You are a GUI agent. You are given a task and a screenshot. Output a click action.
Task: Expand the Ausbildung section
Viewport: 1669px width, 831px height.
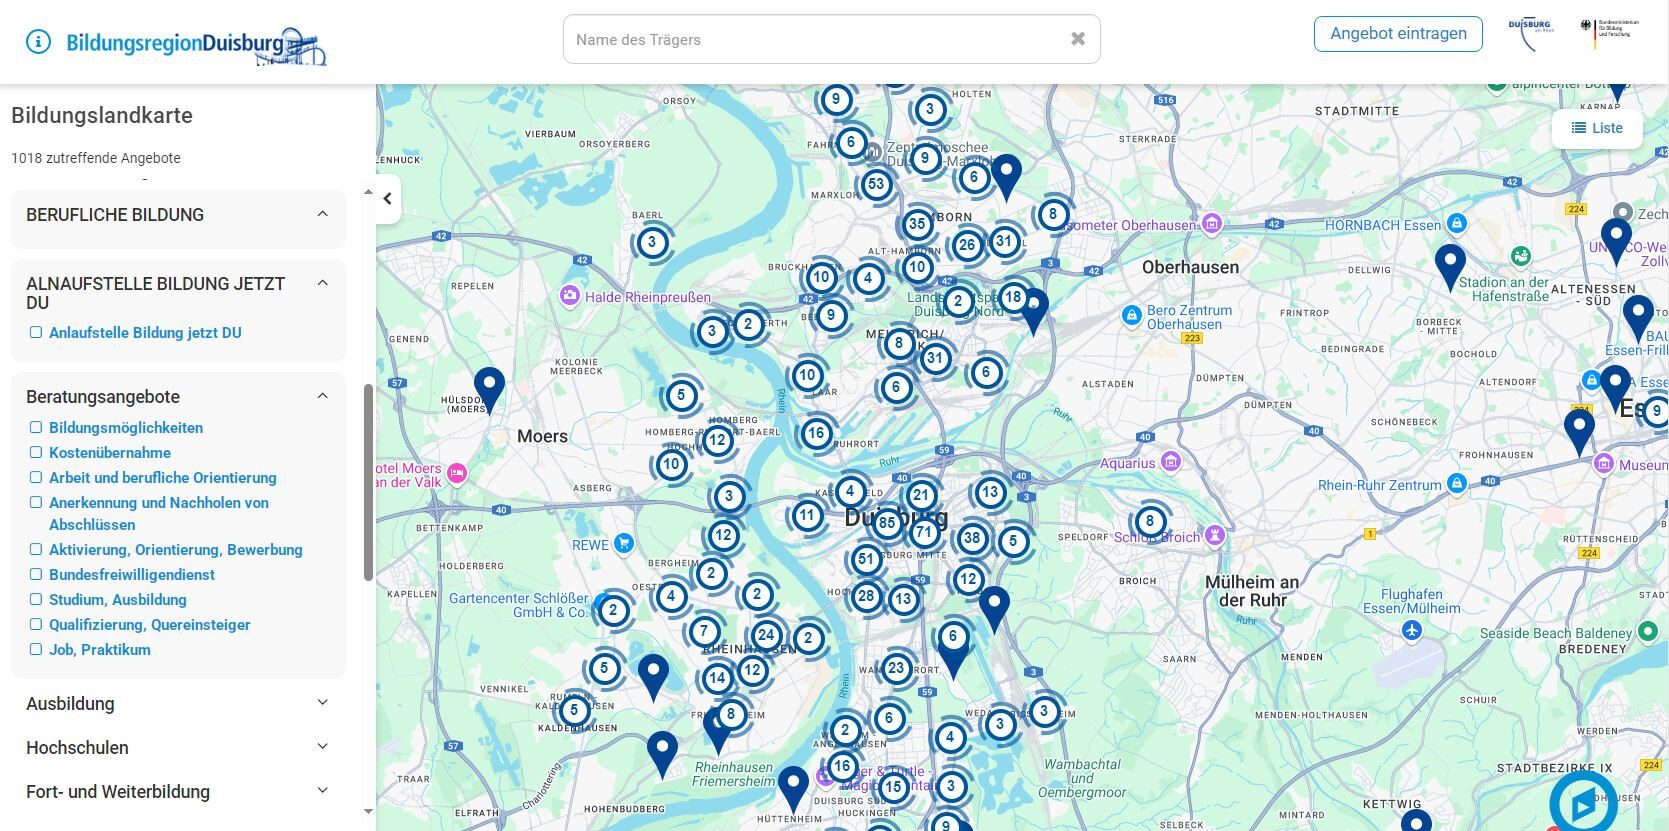tap(322, 703)
